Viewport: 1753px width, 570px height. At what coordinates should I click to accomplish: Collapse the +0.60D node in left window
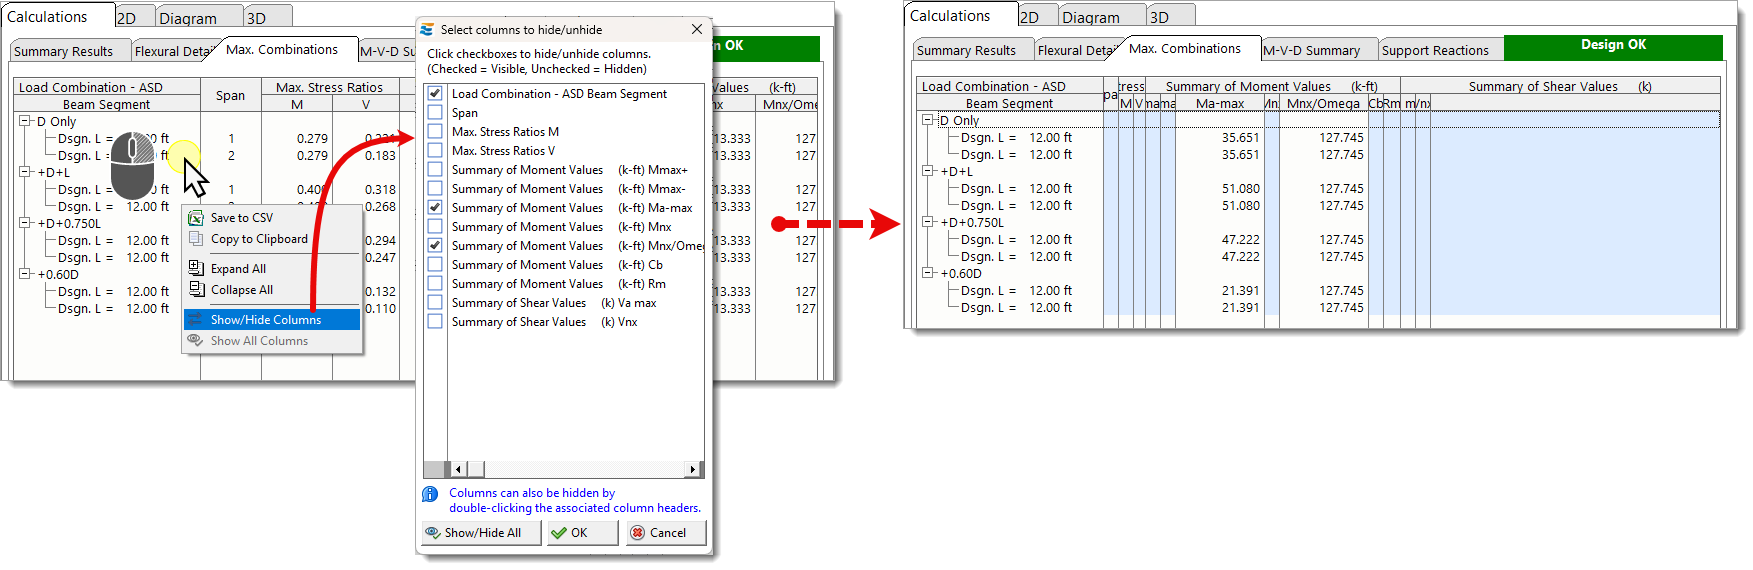pyautogui.click(x=25, y=274)
